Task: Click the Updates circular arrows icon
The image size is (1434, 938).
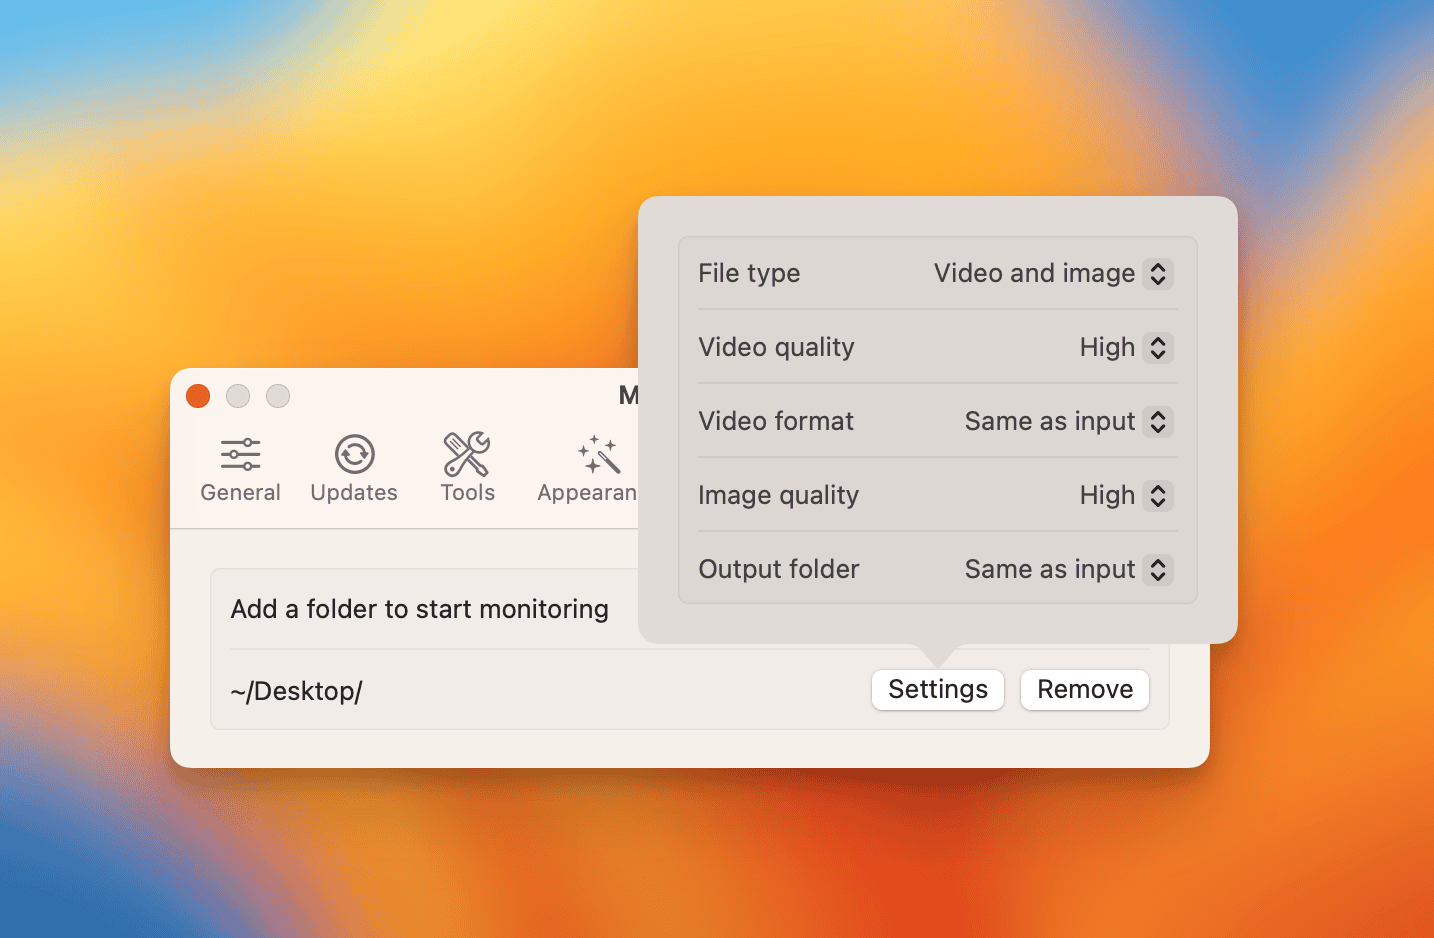Action: [354, 455]
